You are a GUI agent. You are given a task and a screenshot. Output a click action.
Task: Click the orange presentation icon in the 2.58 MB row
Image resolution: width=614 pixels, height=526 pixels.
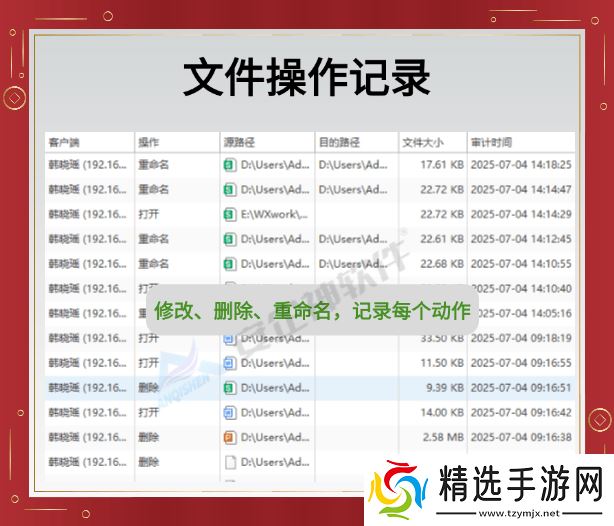pyautogui.click(x=229, y=437)
